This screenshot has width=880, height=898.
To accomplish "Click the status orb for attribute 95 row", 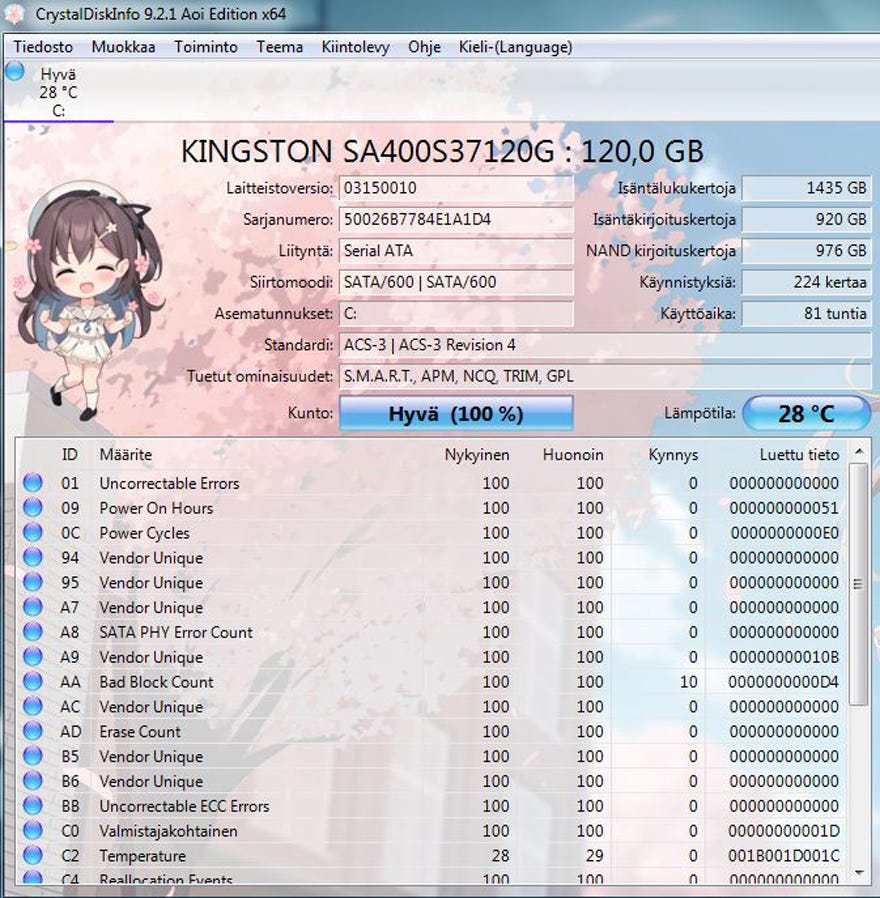I will pyautogui.click(x=33, y=581).
